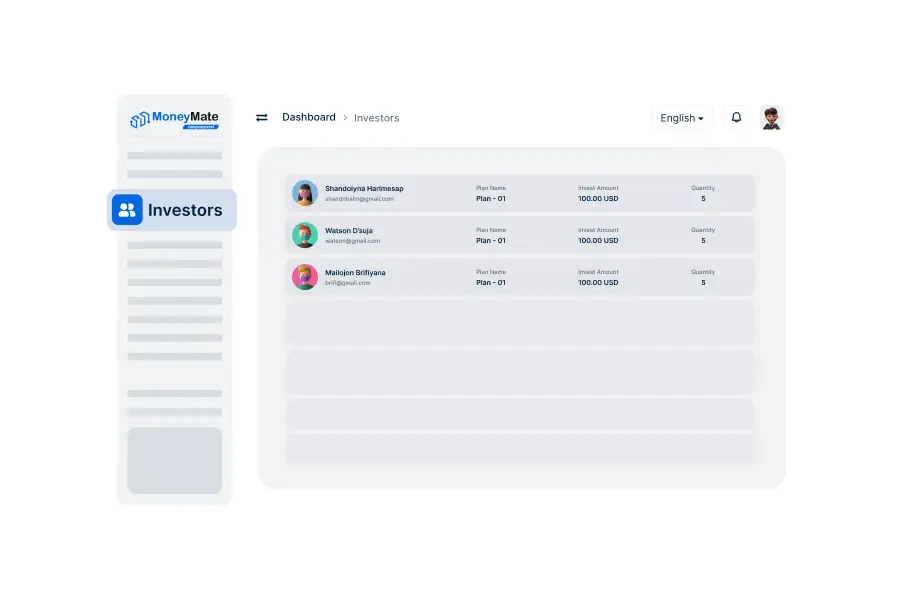Click Watson D'suja's avatar

pyautogui.click(x=305, y=235)
